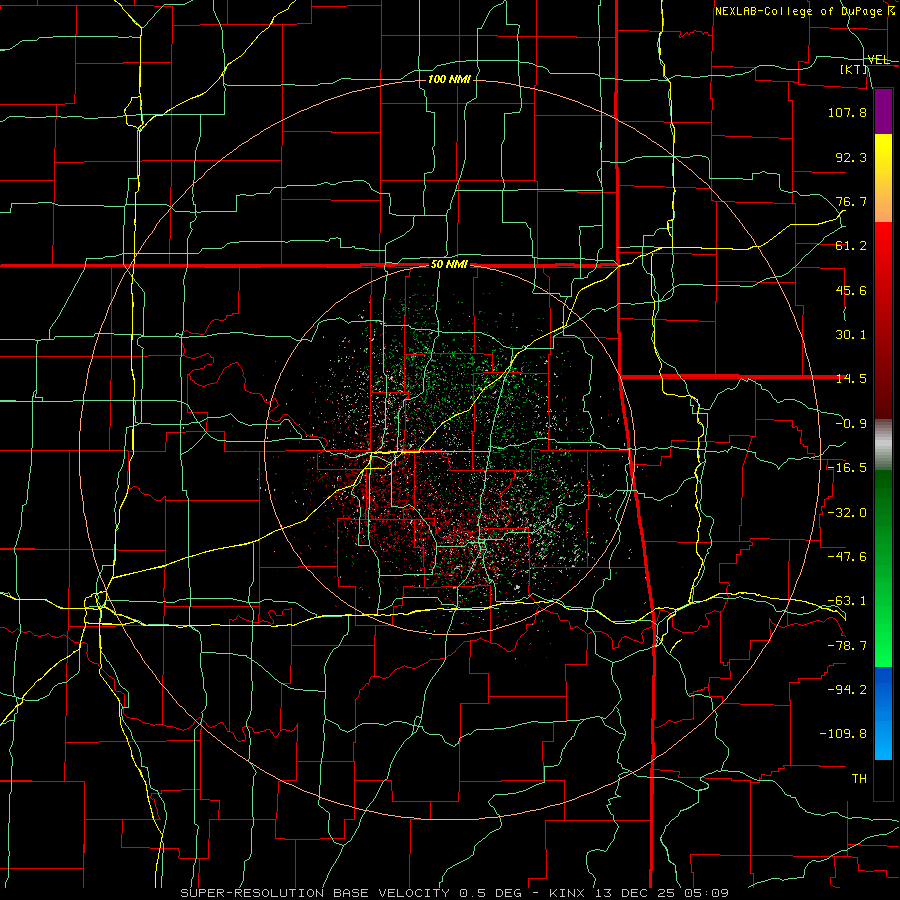Image resolution: width=900 pixels, height=900 pixels.
Task: Click the 107.8 value on velocity scale
Action: tap(847, 112)
